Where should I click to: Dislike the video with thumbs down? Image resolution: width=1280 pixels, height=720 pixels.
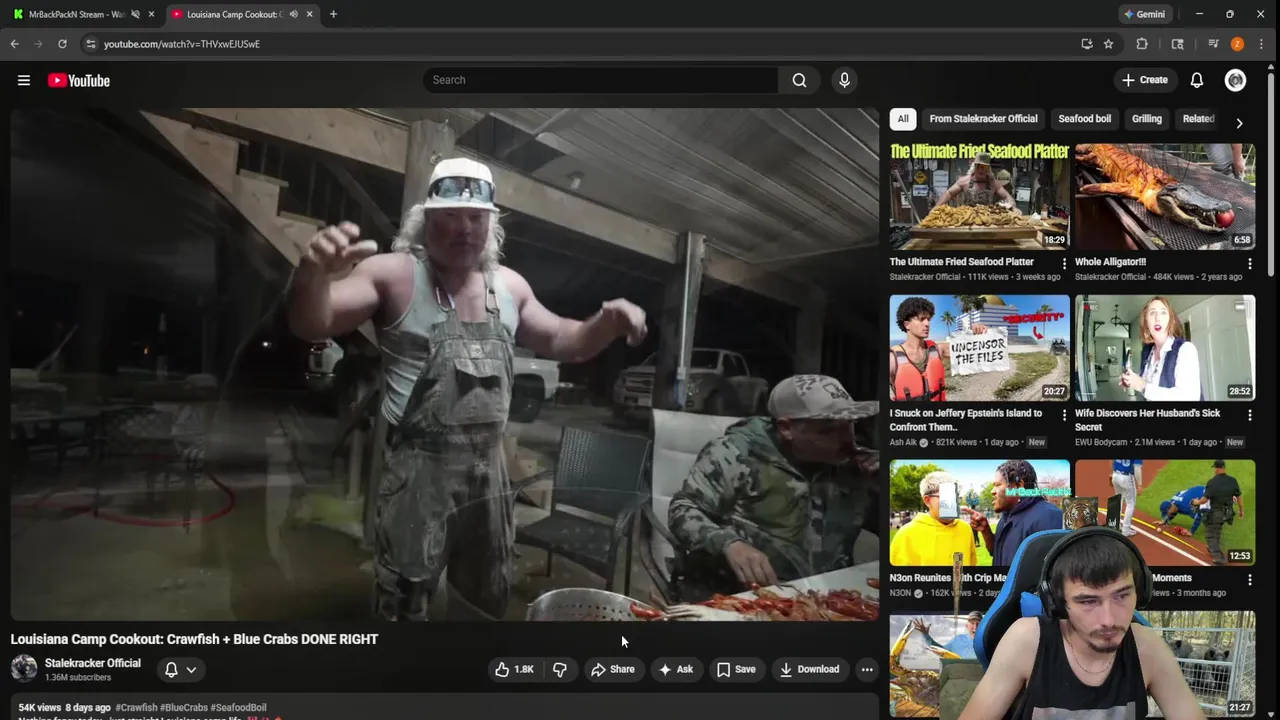pyautogui.click(x=560, y=669)
